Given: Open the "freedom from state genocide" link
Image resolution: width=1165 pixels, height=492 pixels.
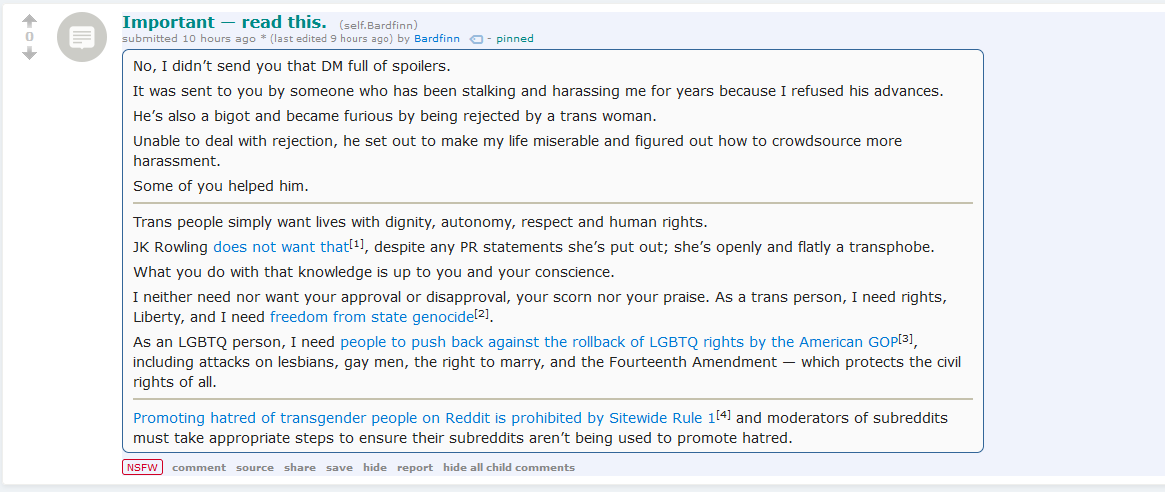Looking at the screenshot, I should [371, 317].
